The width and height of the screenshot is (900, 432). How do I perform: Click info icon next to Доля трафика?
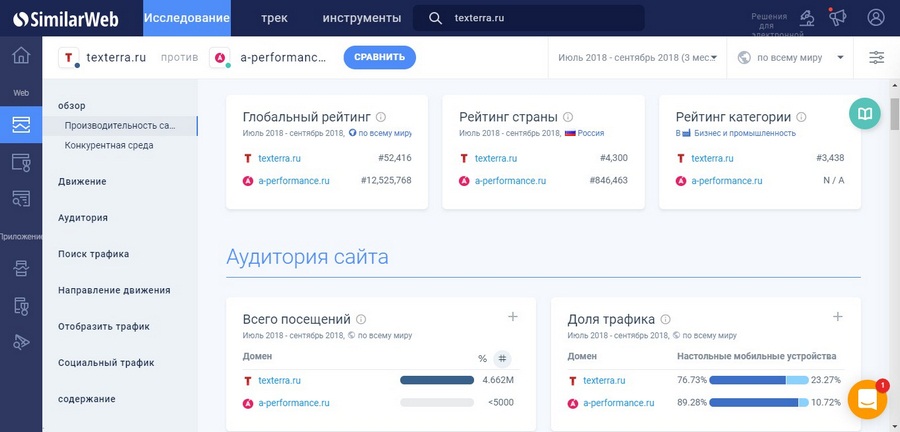(665, 320)
